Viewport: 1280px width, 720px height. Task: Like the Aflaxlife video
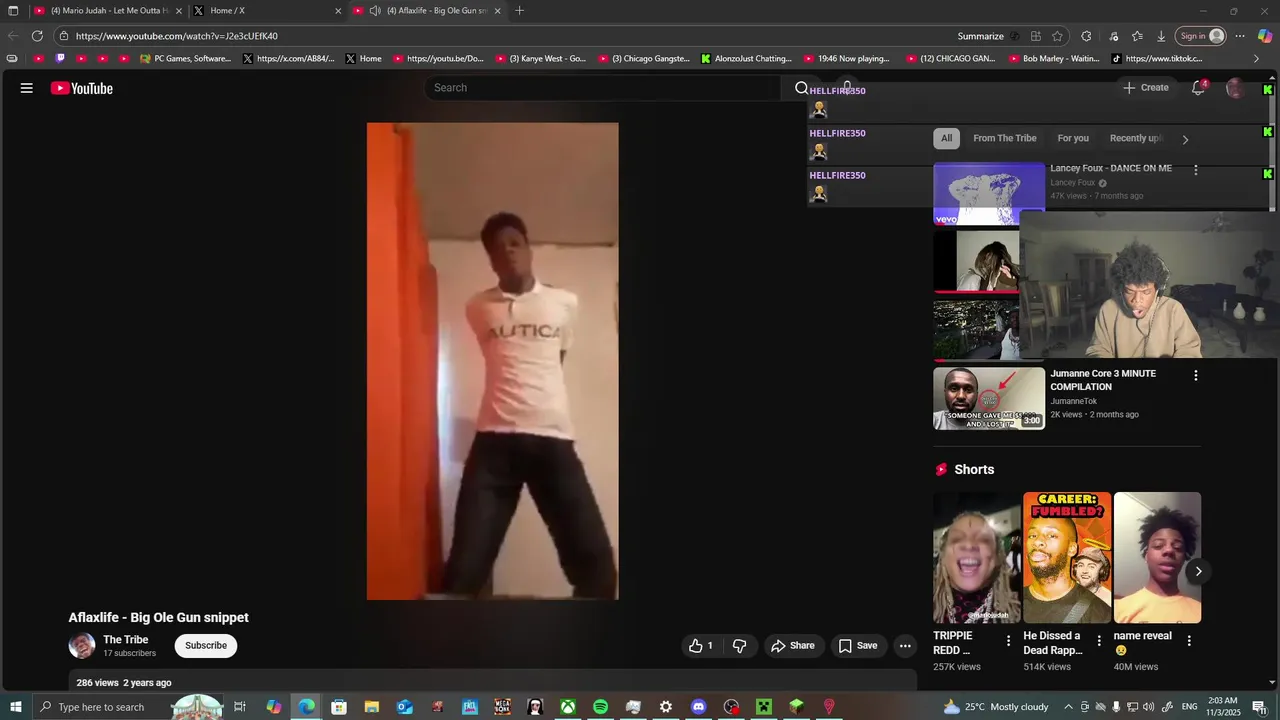click(x=700, y=646)
